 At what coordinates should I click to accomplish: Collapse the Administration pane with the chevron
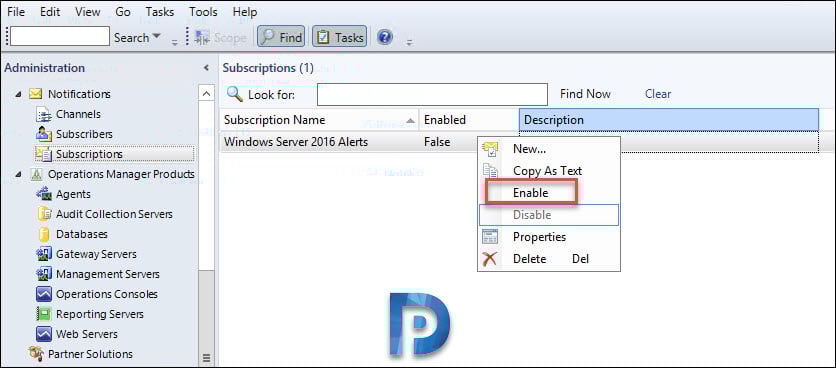[206, 68]
